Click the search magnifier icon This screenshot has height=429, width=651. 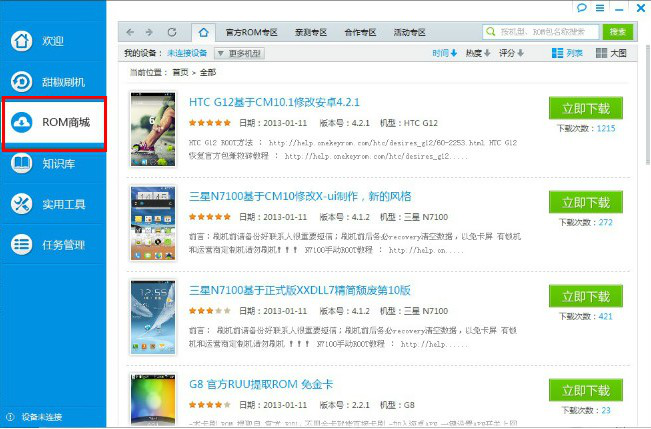[491, 32]
